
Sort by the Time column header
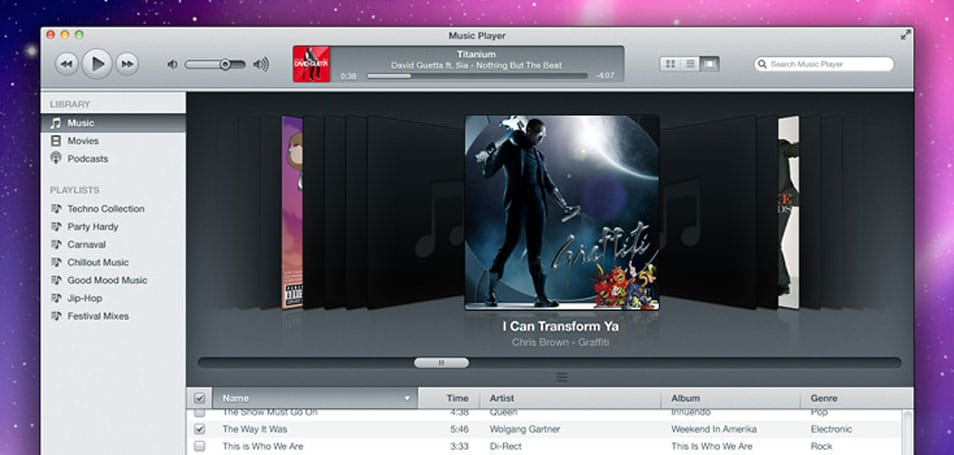449,398
